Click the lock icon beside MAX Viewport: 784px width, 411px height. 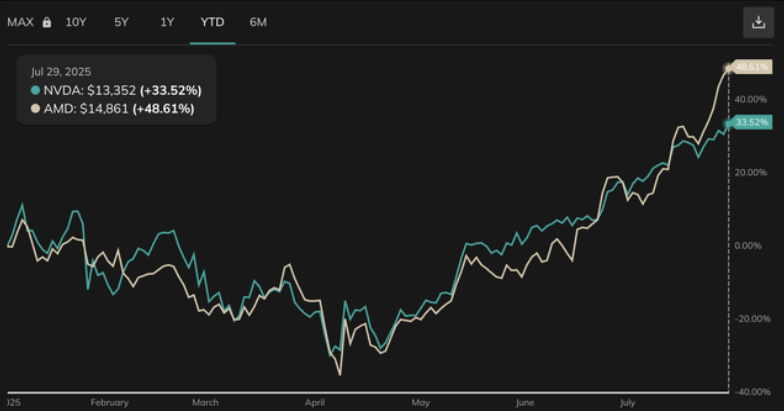[x=46, y=22]
